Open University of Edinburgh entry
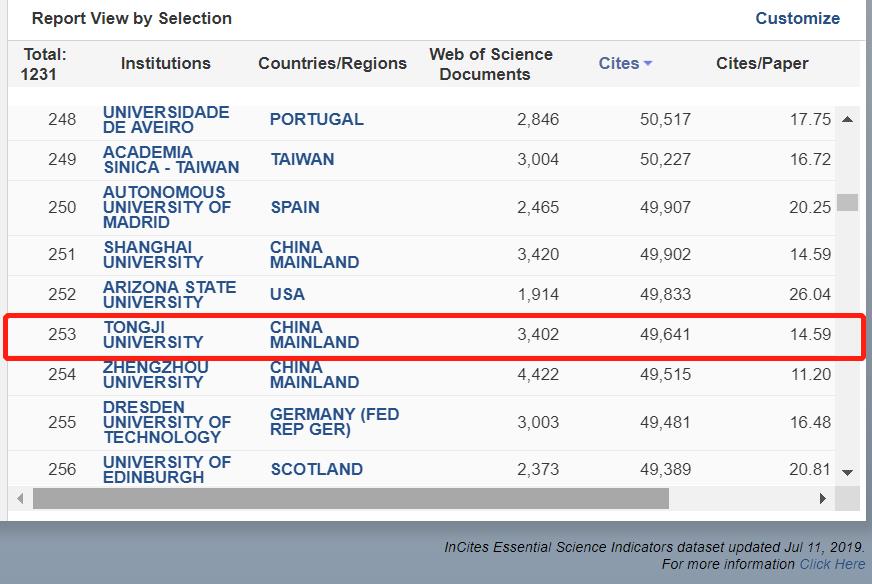 (167, 469)
